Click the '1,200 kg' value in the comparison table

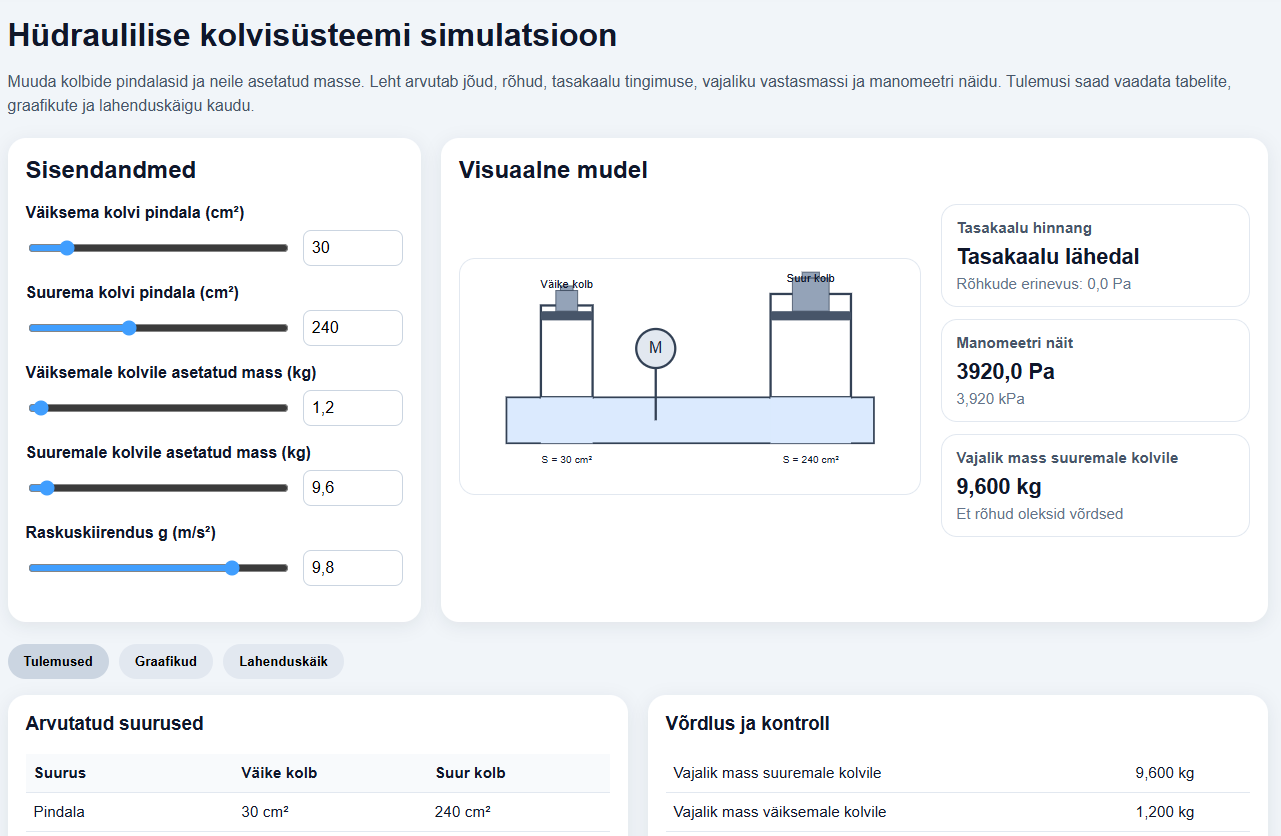click(1165, 812)
